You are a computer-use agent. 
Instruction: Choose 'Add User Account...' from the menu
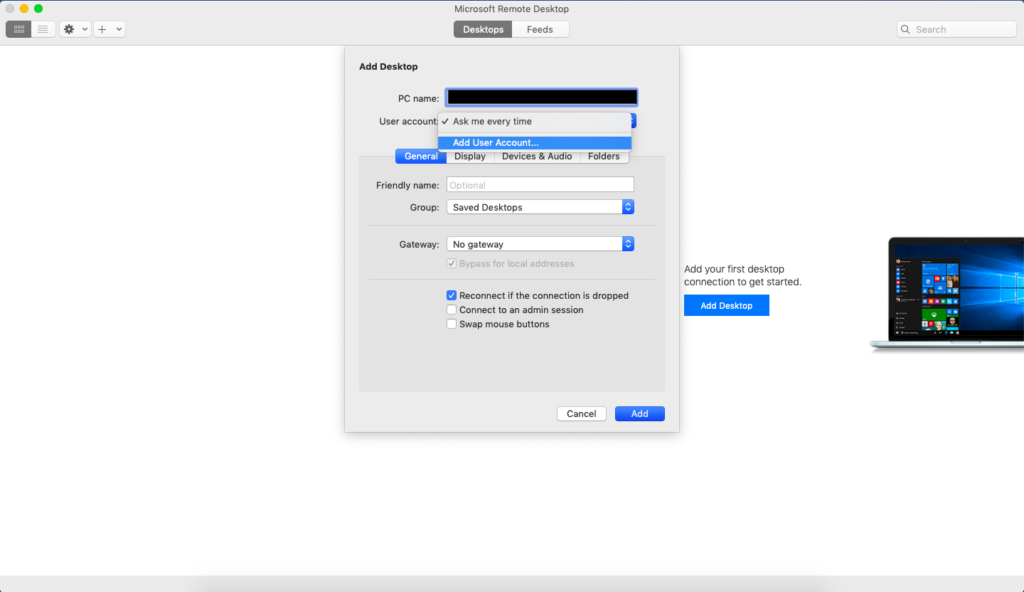click(x=535, y=142)
